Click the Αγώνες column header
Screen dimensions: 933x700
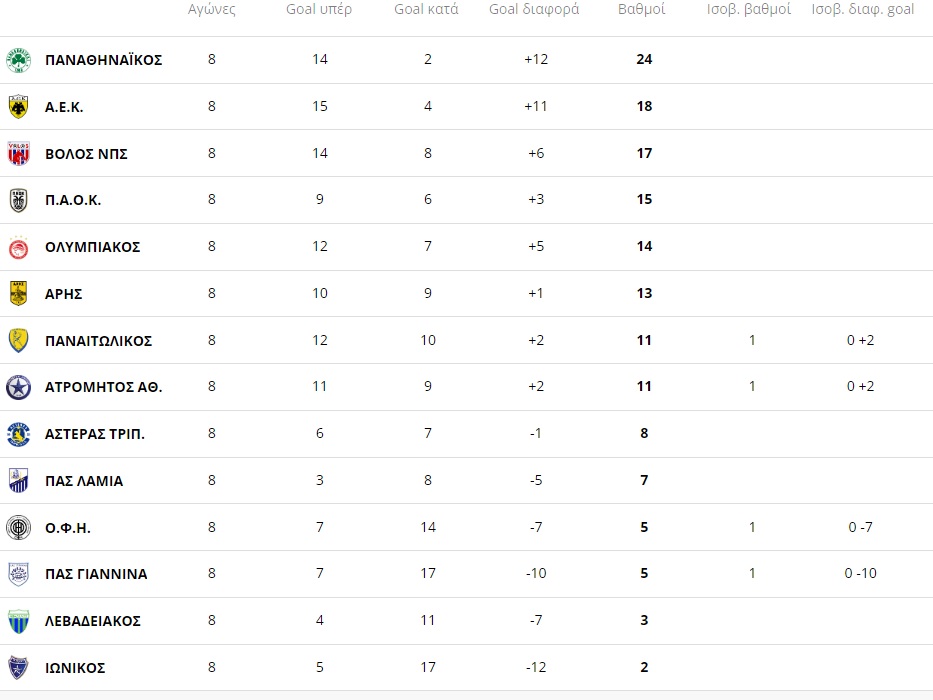212,10
